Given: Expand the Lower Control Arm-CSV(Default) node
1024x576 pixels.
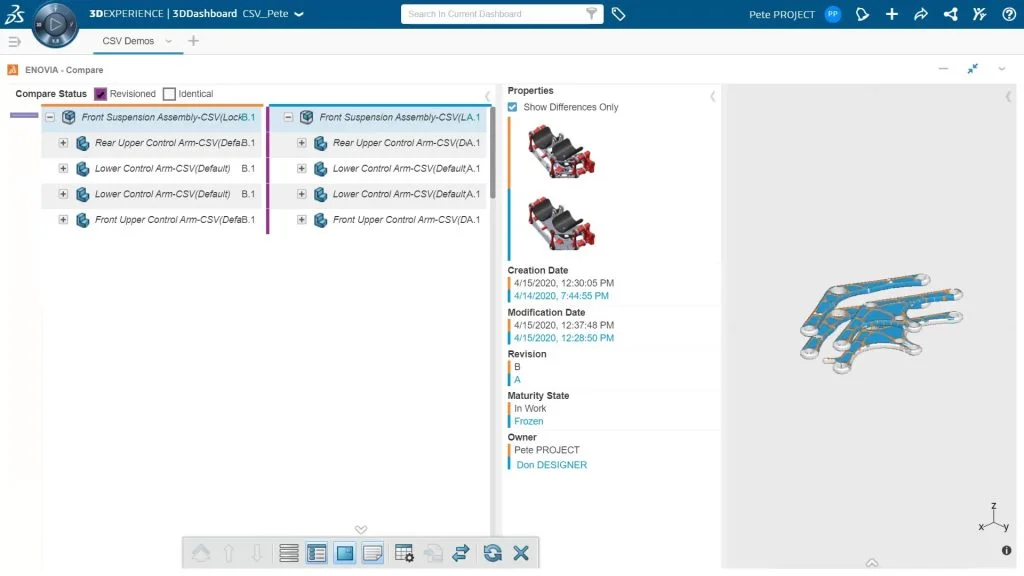Looking at the screenshot, I should click(x=63, y=168).
